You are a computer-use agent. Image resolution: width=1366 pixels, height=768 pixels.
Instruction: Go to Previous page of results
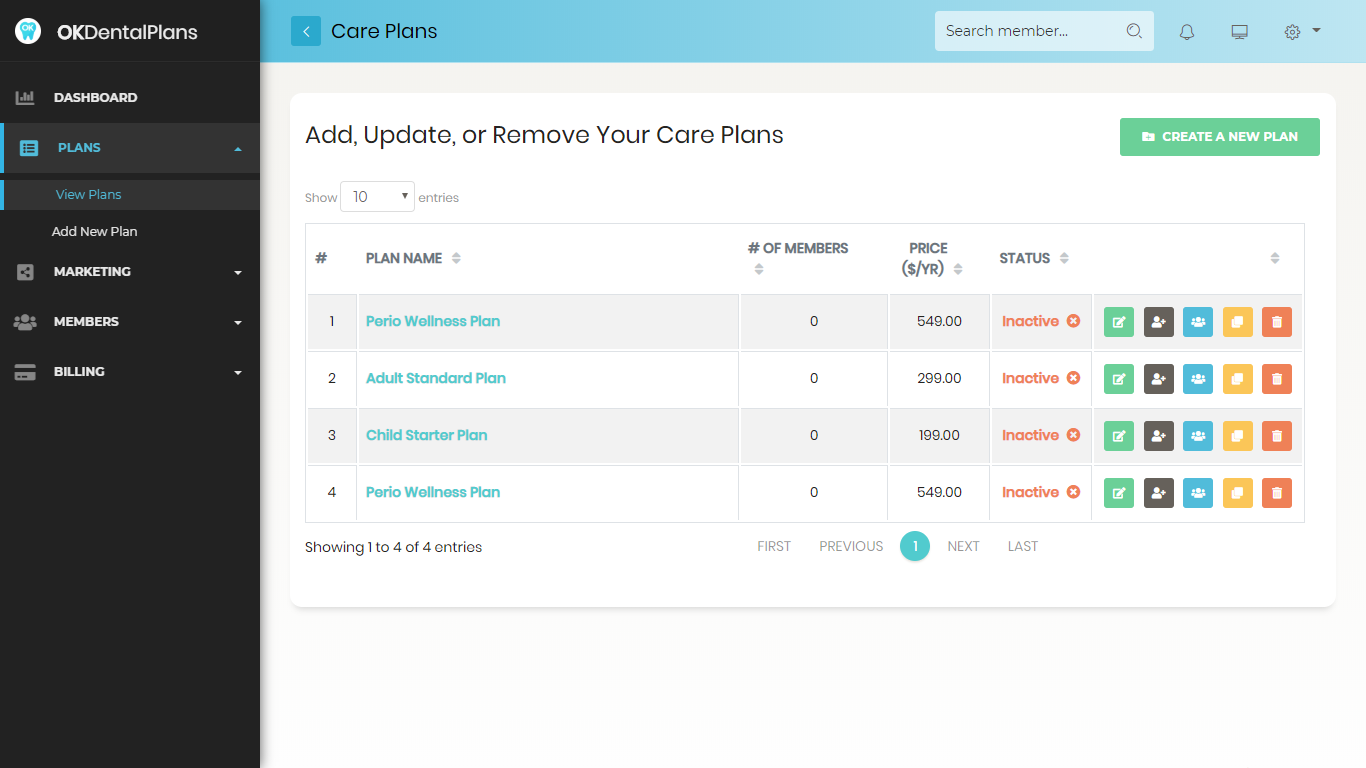coord(851,546)
